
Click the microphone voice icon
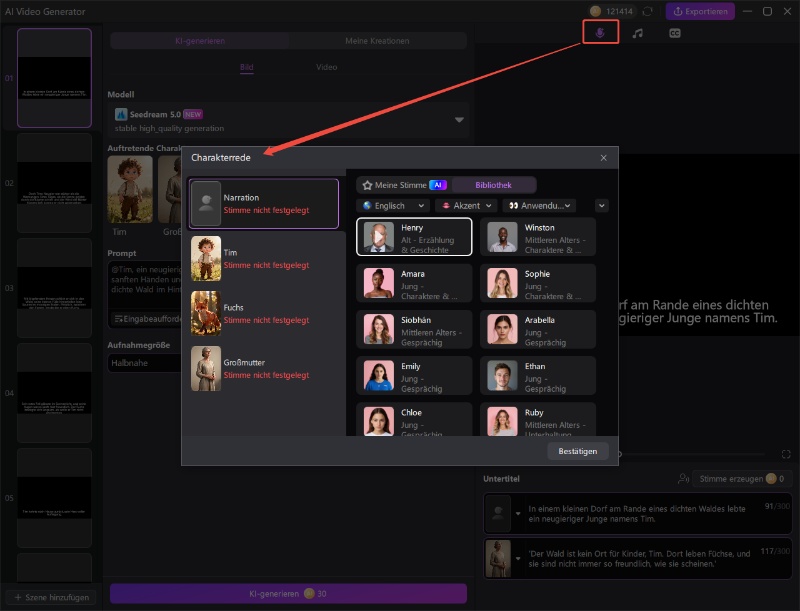tap(600, 32)
